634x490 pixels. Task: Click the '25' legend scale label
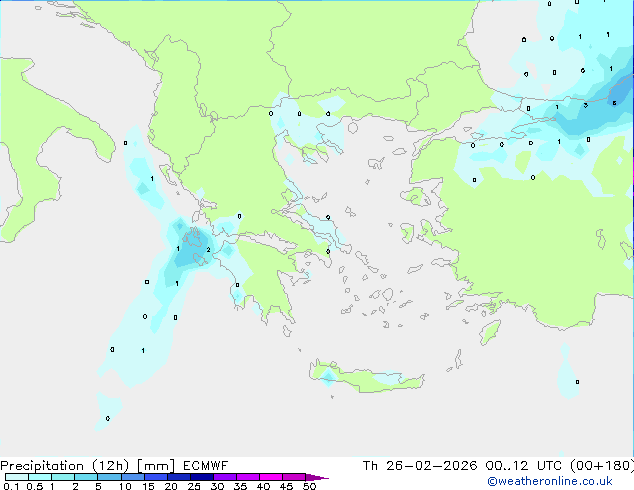tap(194, 486)
